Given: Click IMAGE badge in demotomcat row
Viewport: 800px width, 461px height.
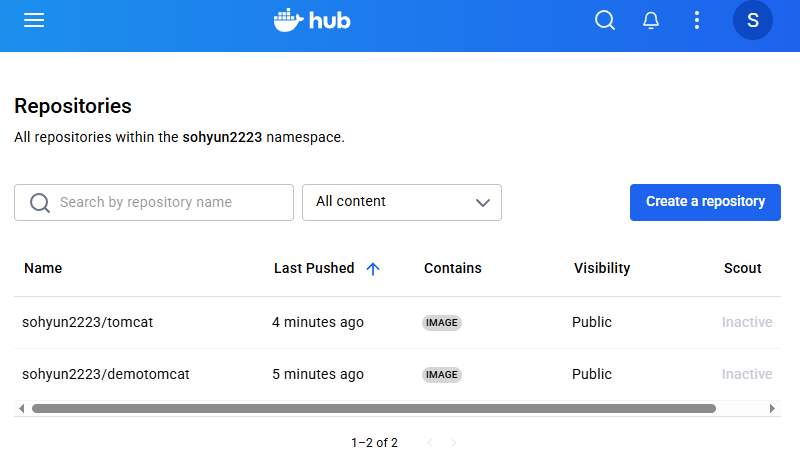Looking at the screenshot, I should click(442, 375).
